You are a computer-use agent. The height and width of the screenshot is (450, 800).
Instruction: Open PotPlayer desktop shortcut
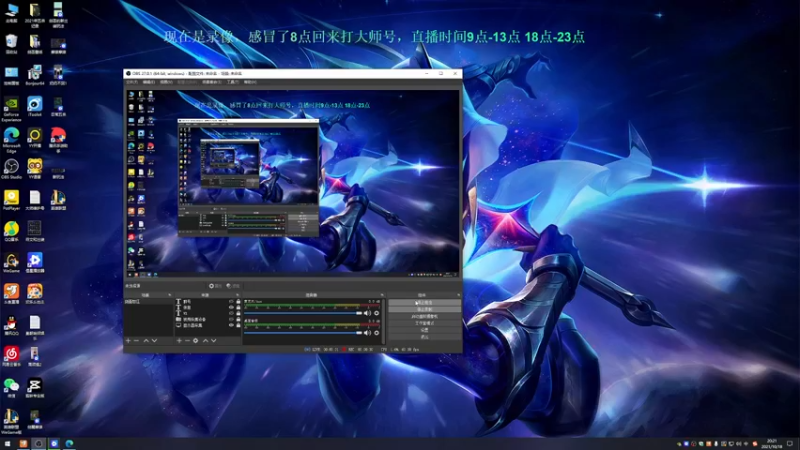11,200
